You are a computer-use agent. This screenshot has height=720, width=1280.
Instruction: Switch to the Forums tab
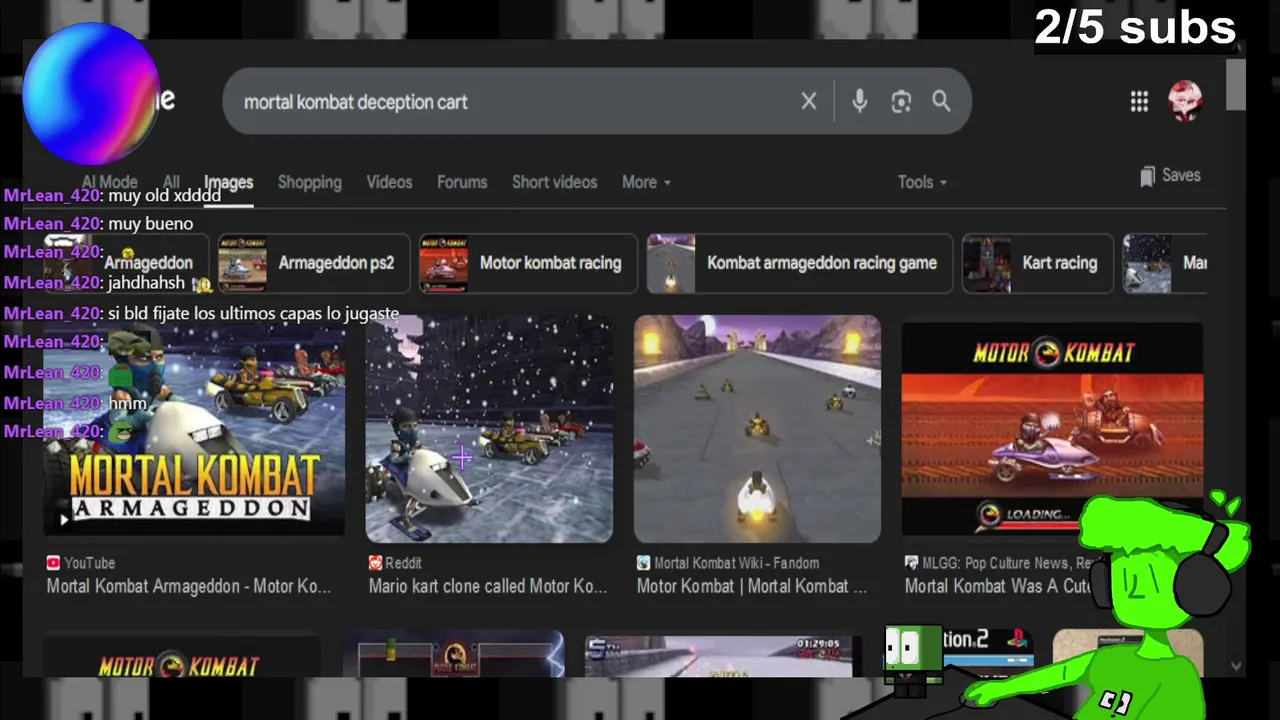[x=462, y=182]
